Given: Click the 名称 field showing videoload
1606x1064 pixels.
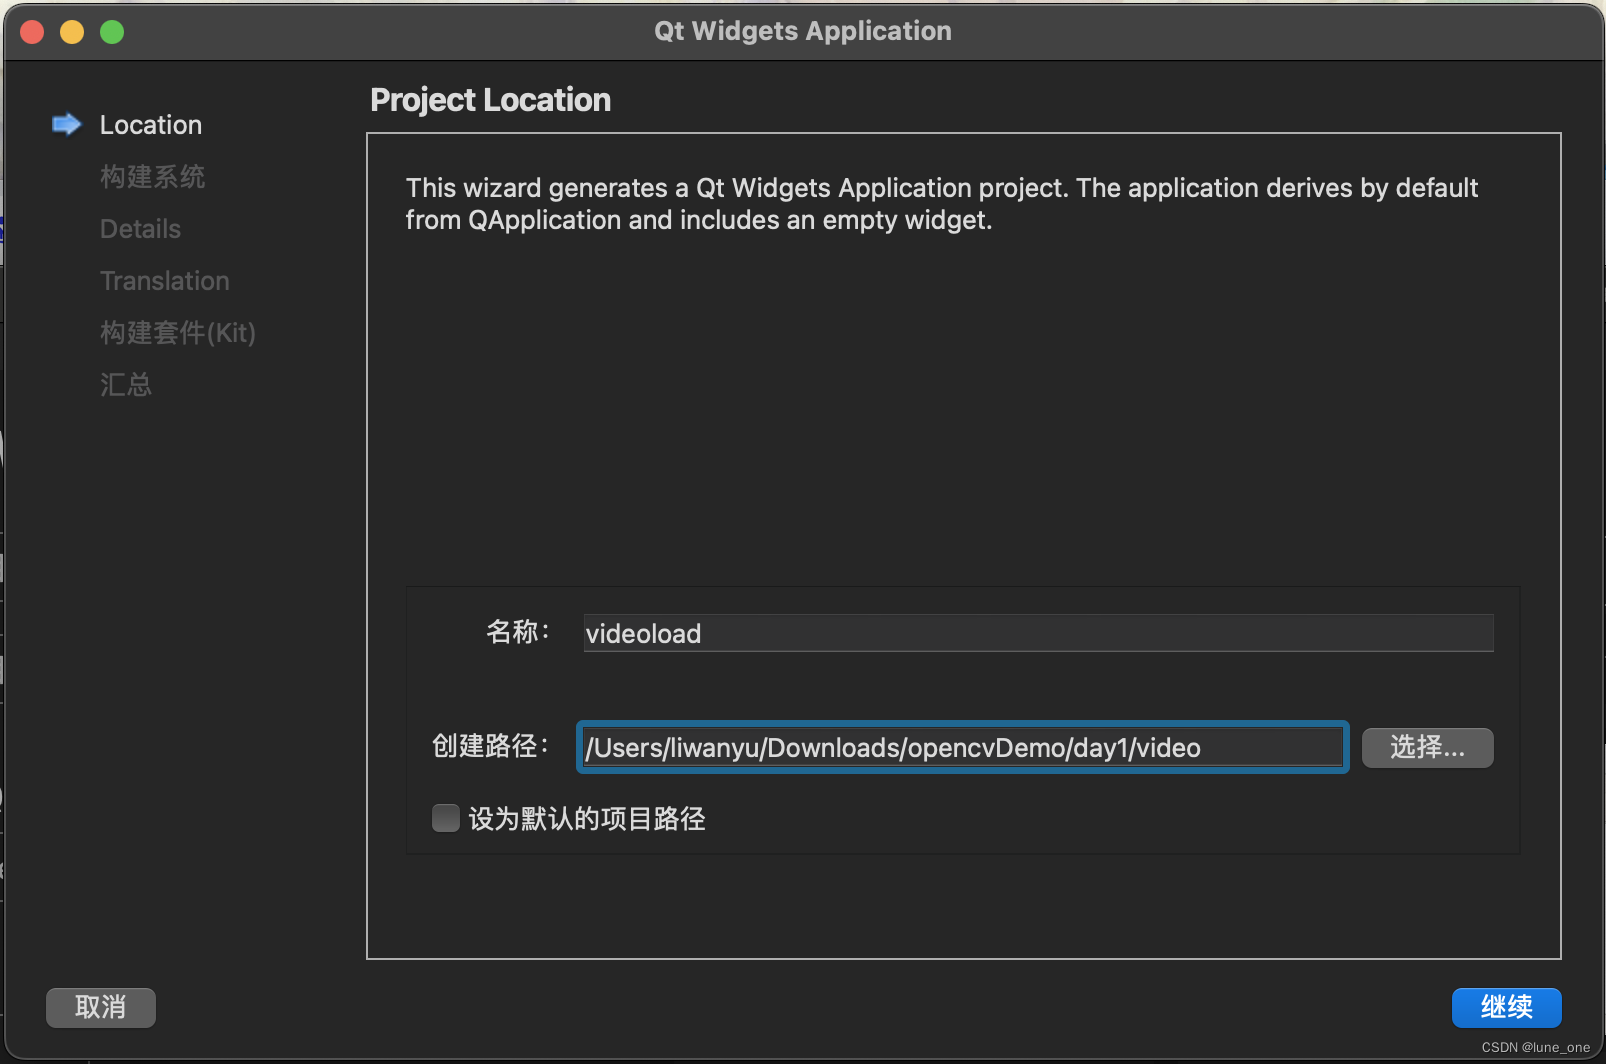Looking at the screenshot, I should (x=1037, y=632).
